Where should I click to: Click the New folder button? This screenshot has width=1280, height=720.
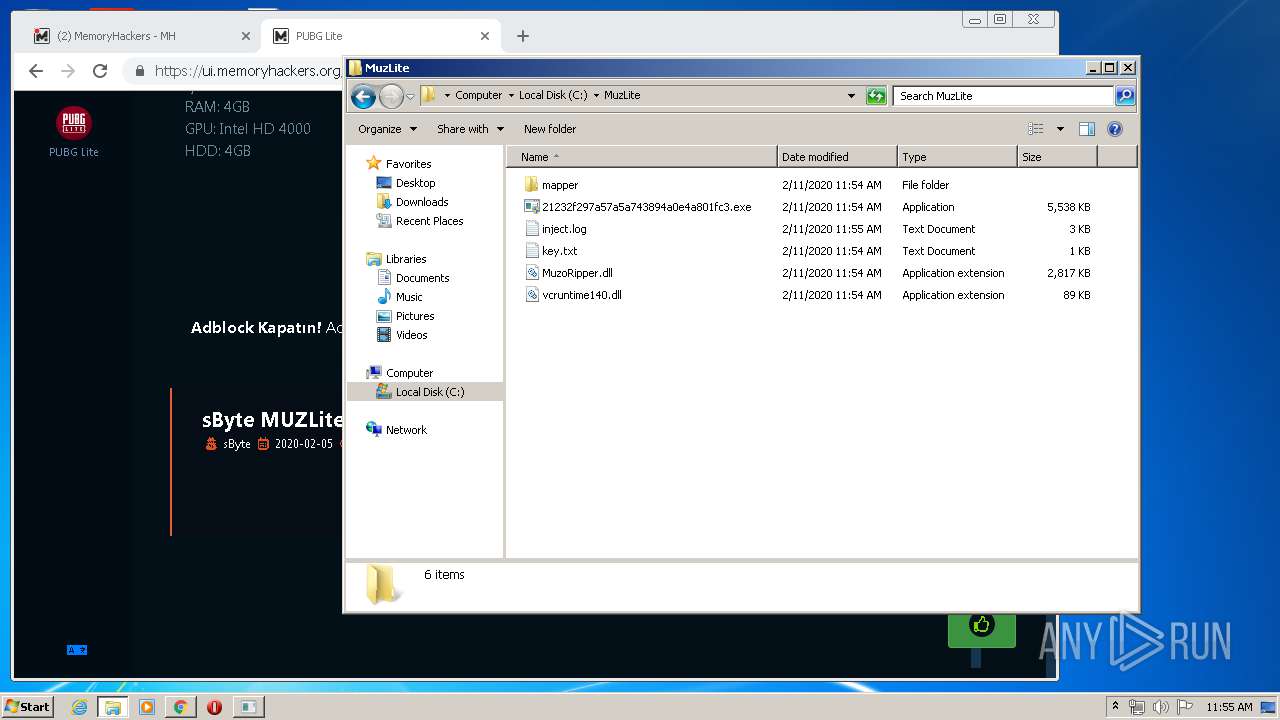pyautogui.click(x=550, y=129)
